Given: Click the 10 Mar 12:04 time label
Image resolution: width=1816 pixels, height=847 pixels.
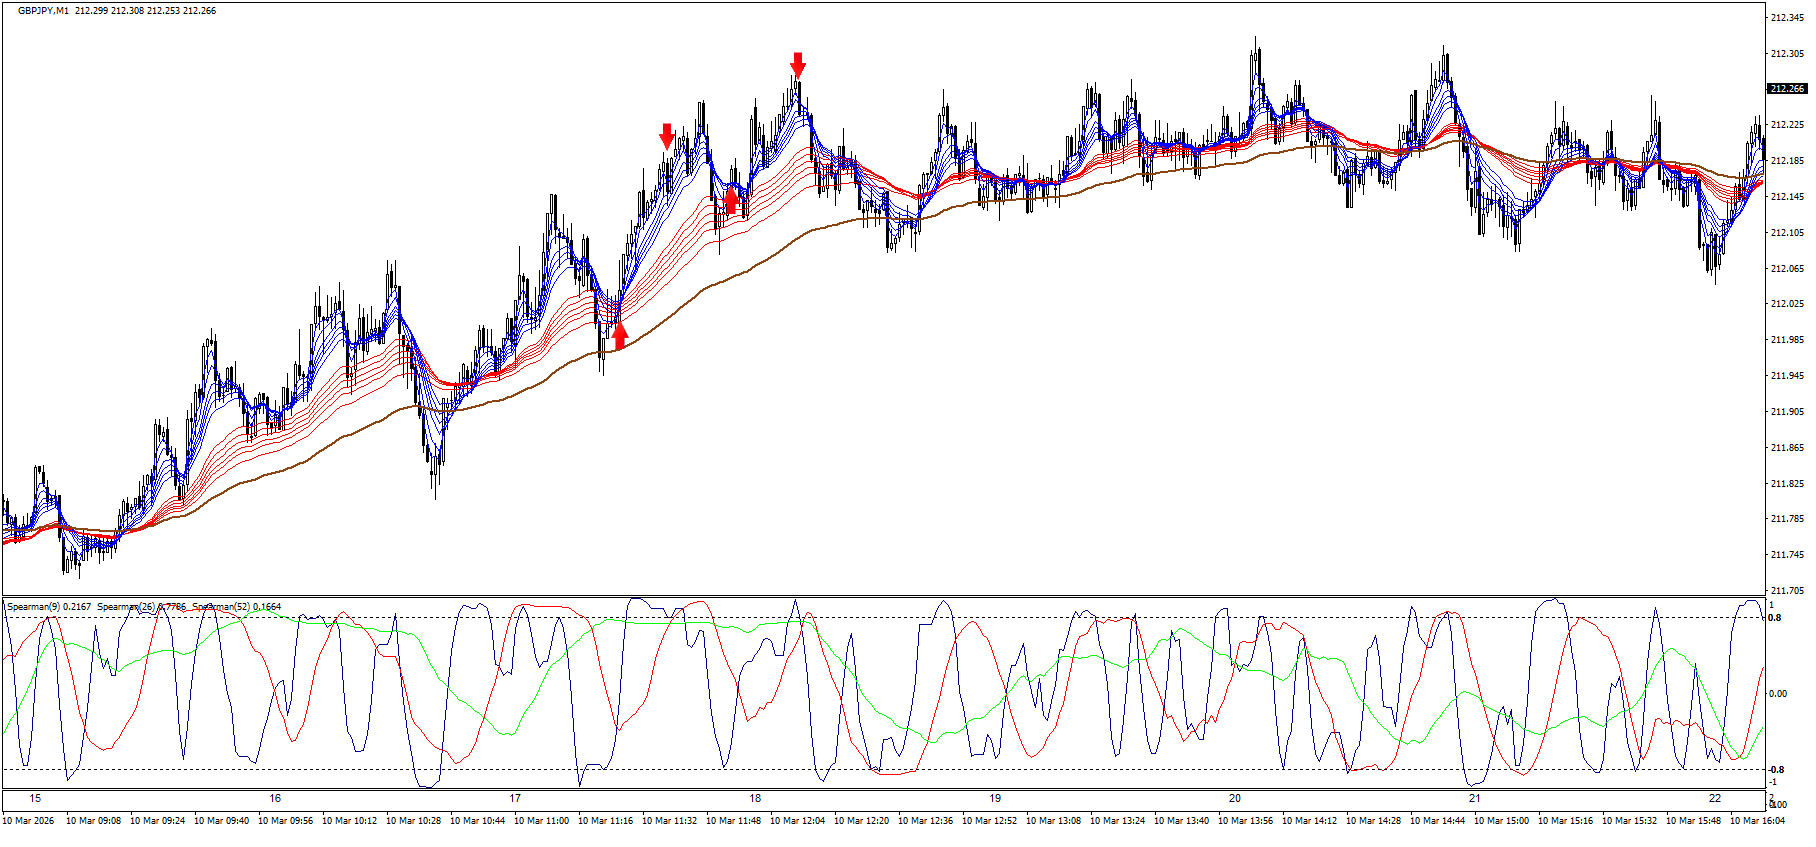Looking at the screenshot, I should tap(797, 821).
